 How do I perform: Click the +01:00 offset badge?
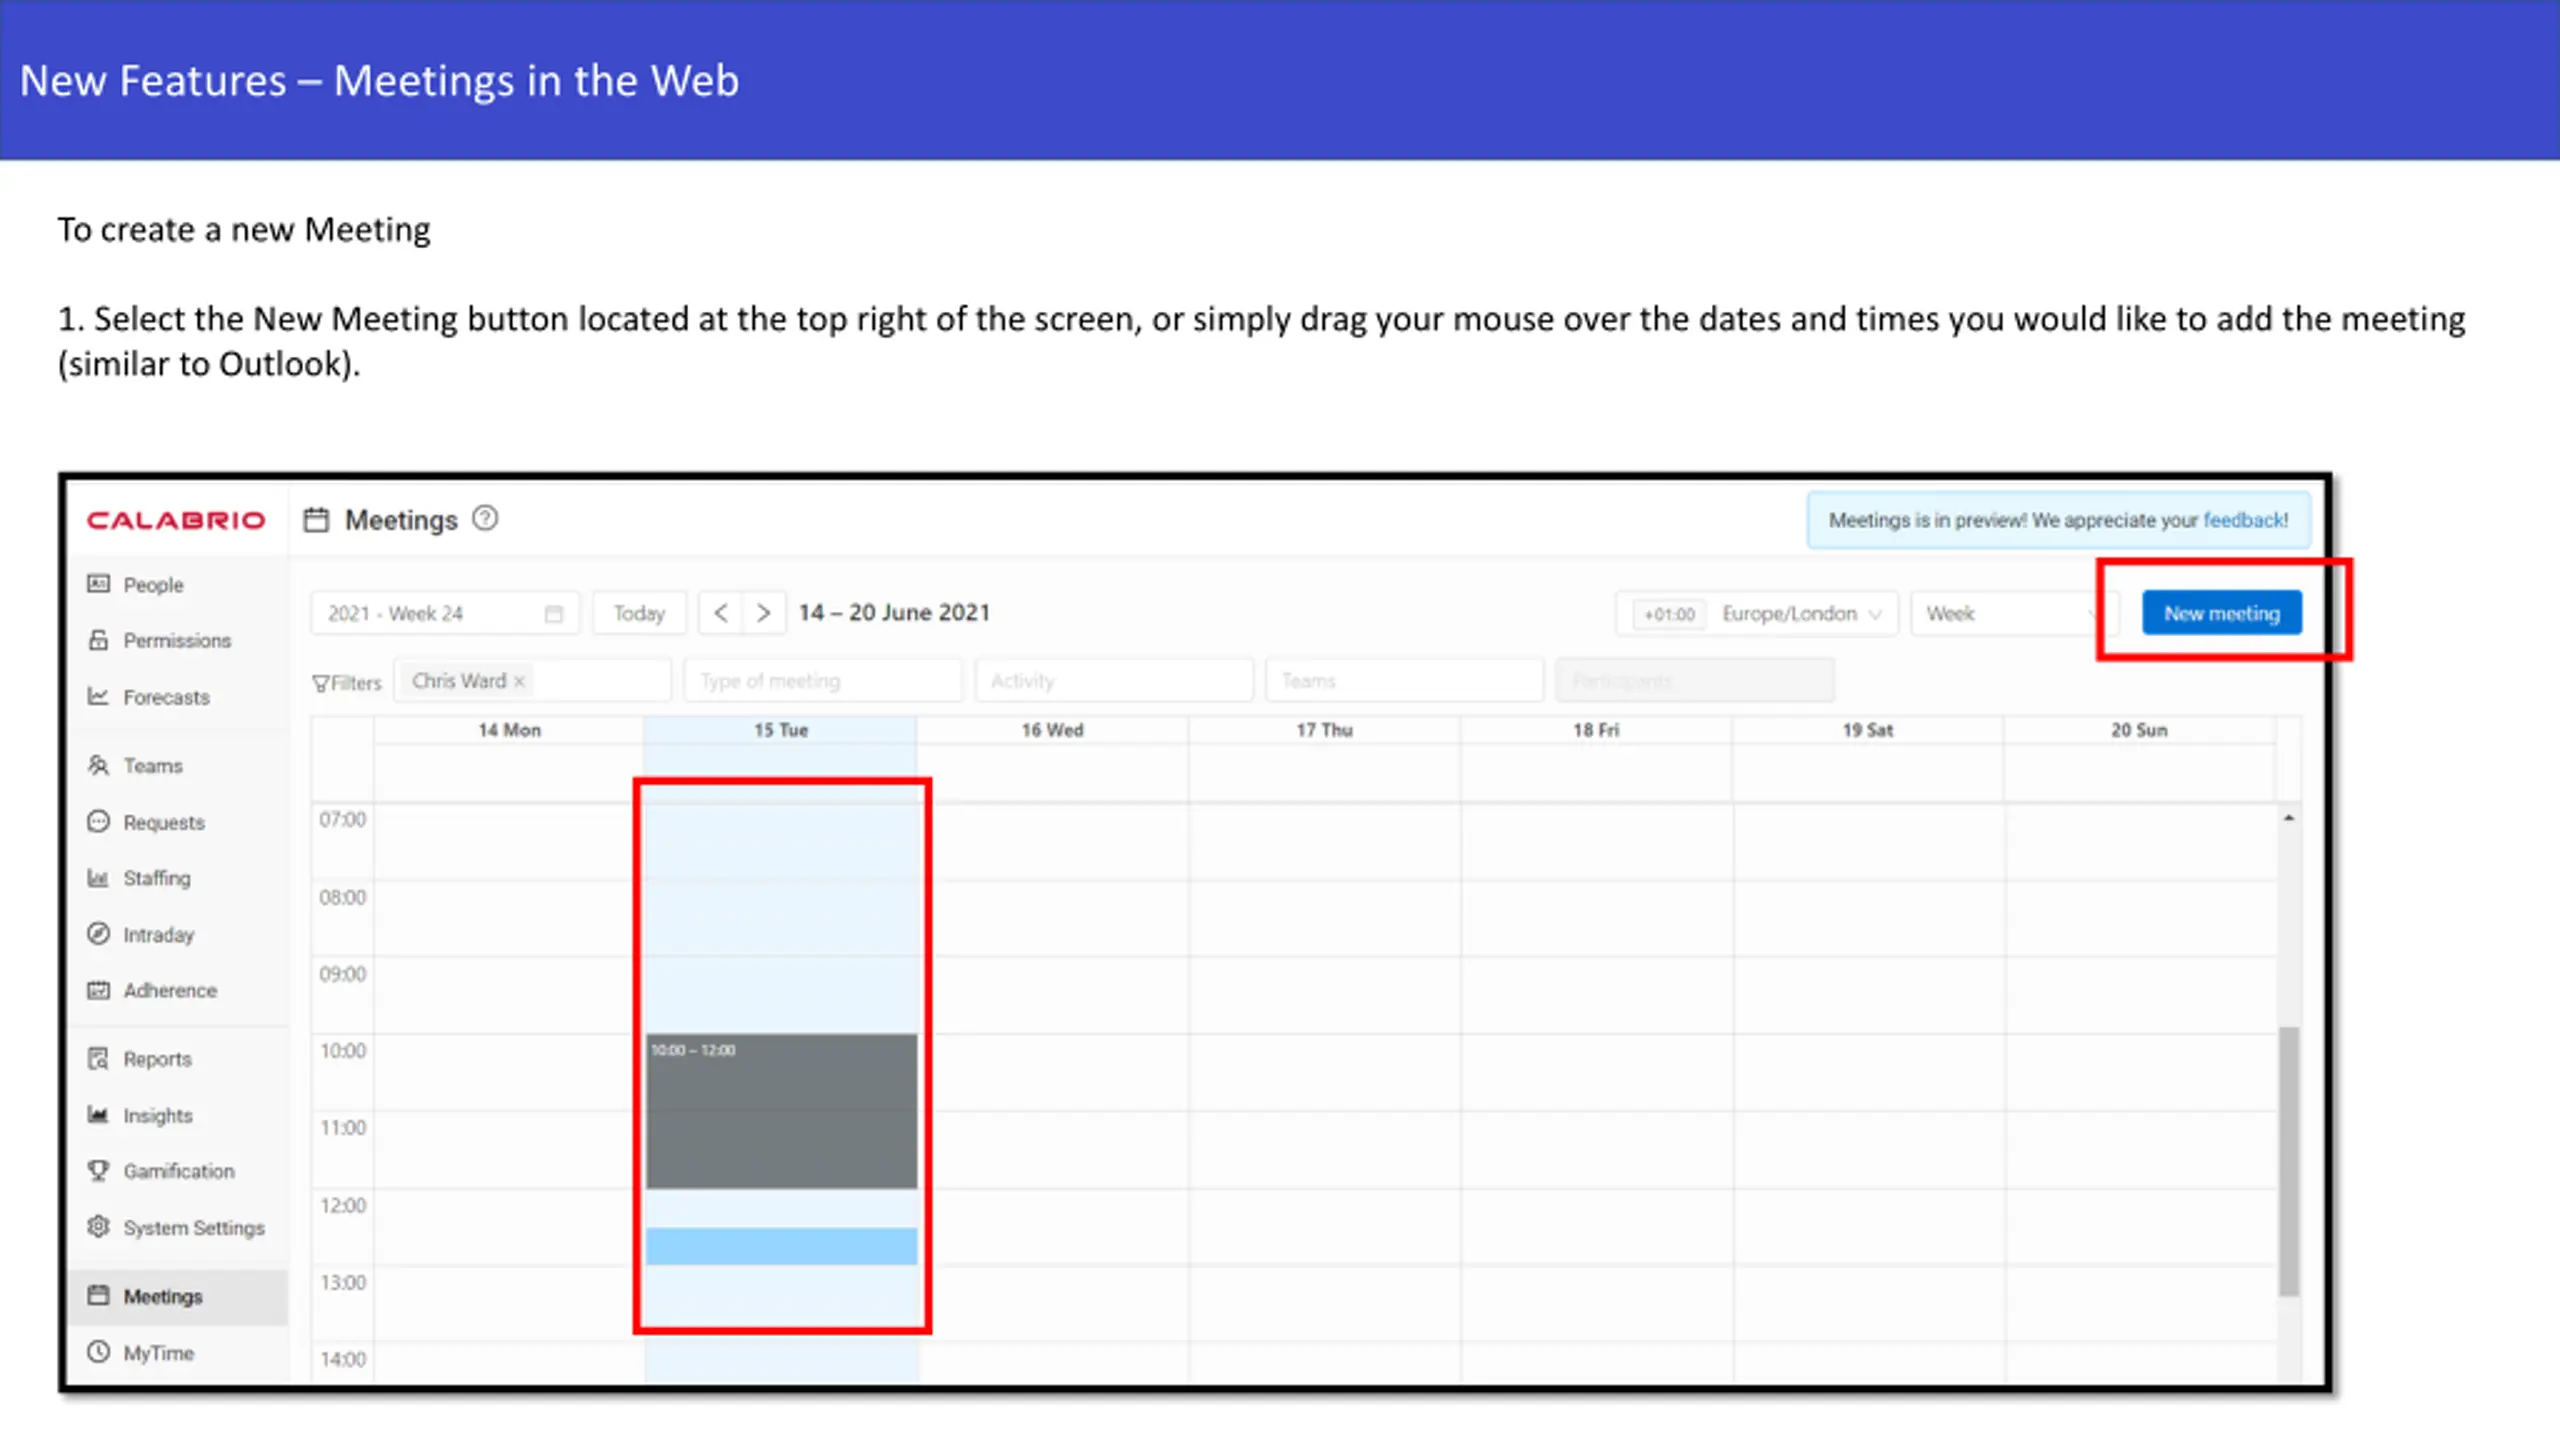pyautogui.click(x=1669, y=614)
